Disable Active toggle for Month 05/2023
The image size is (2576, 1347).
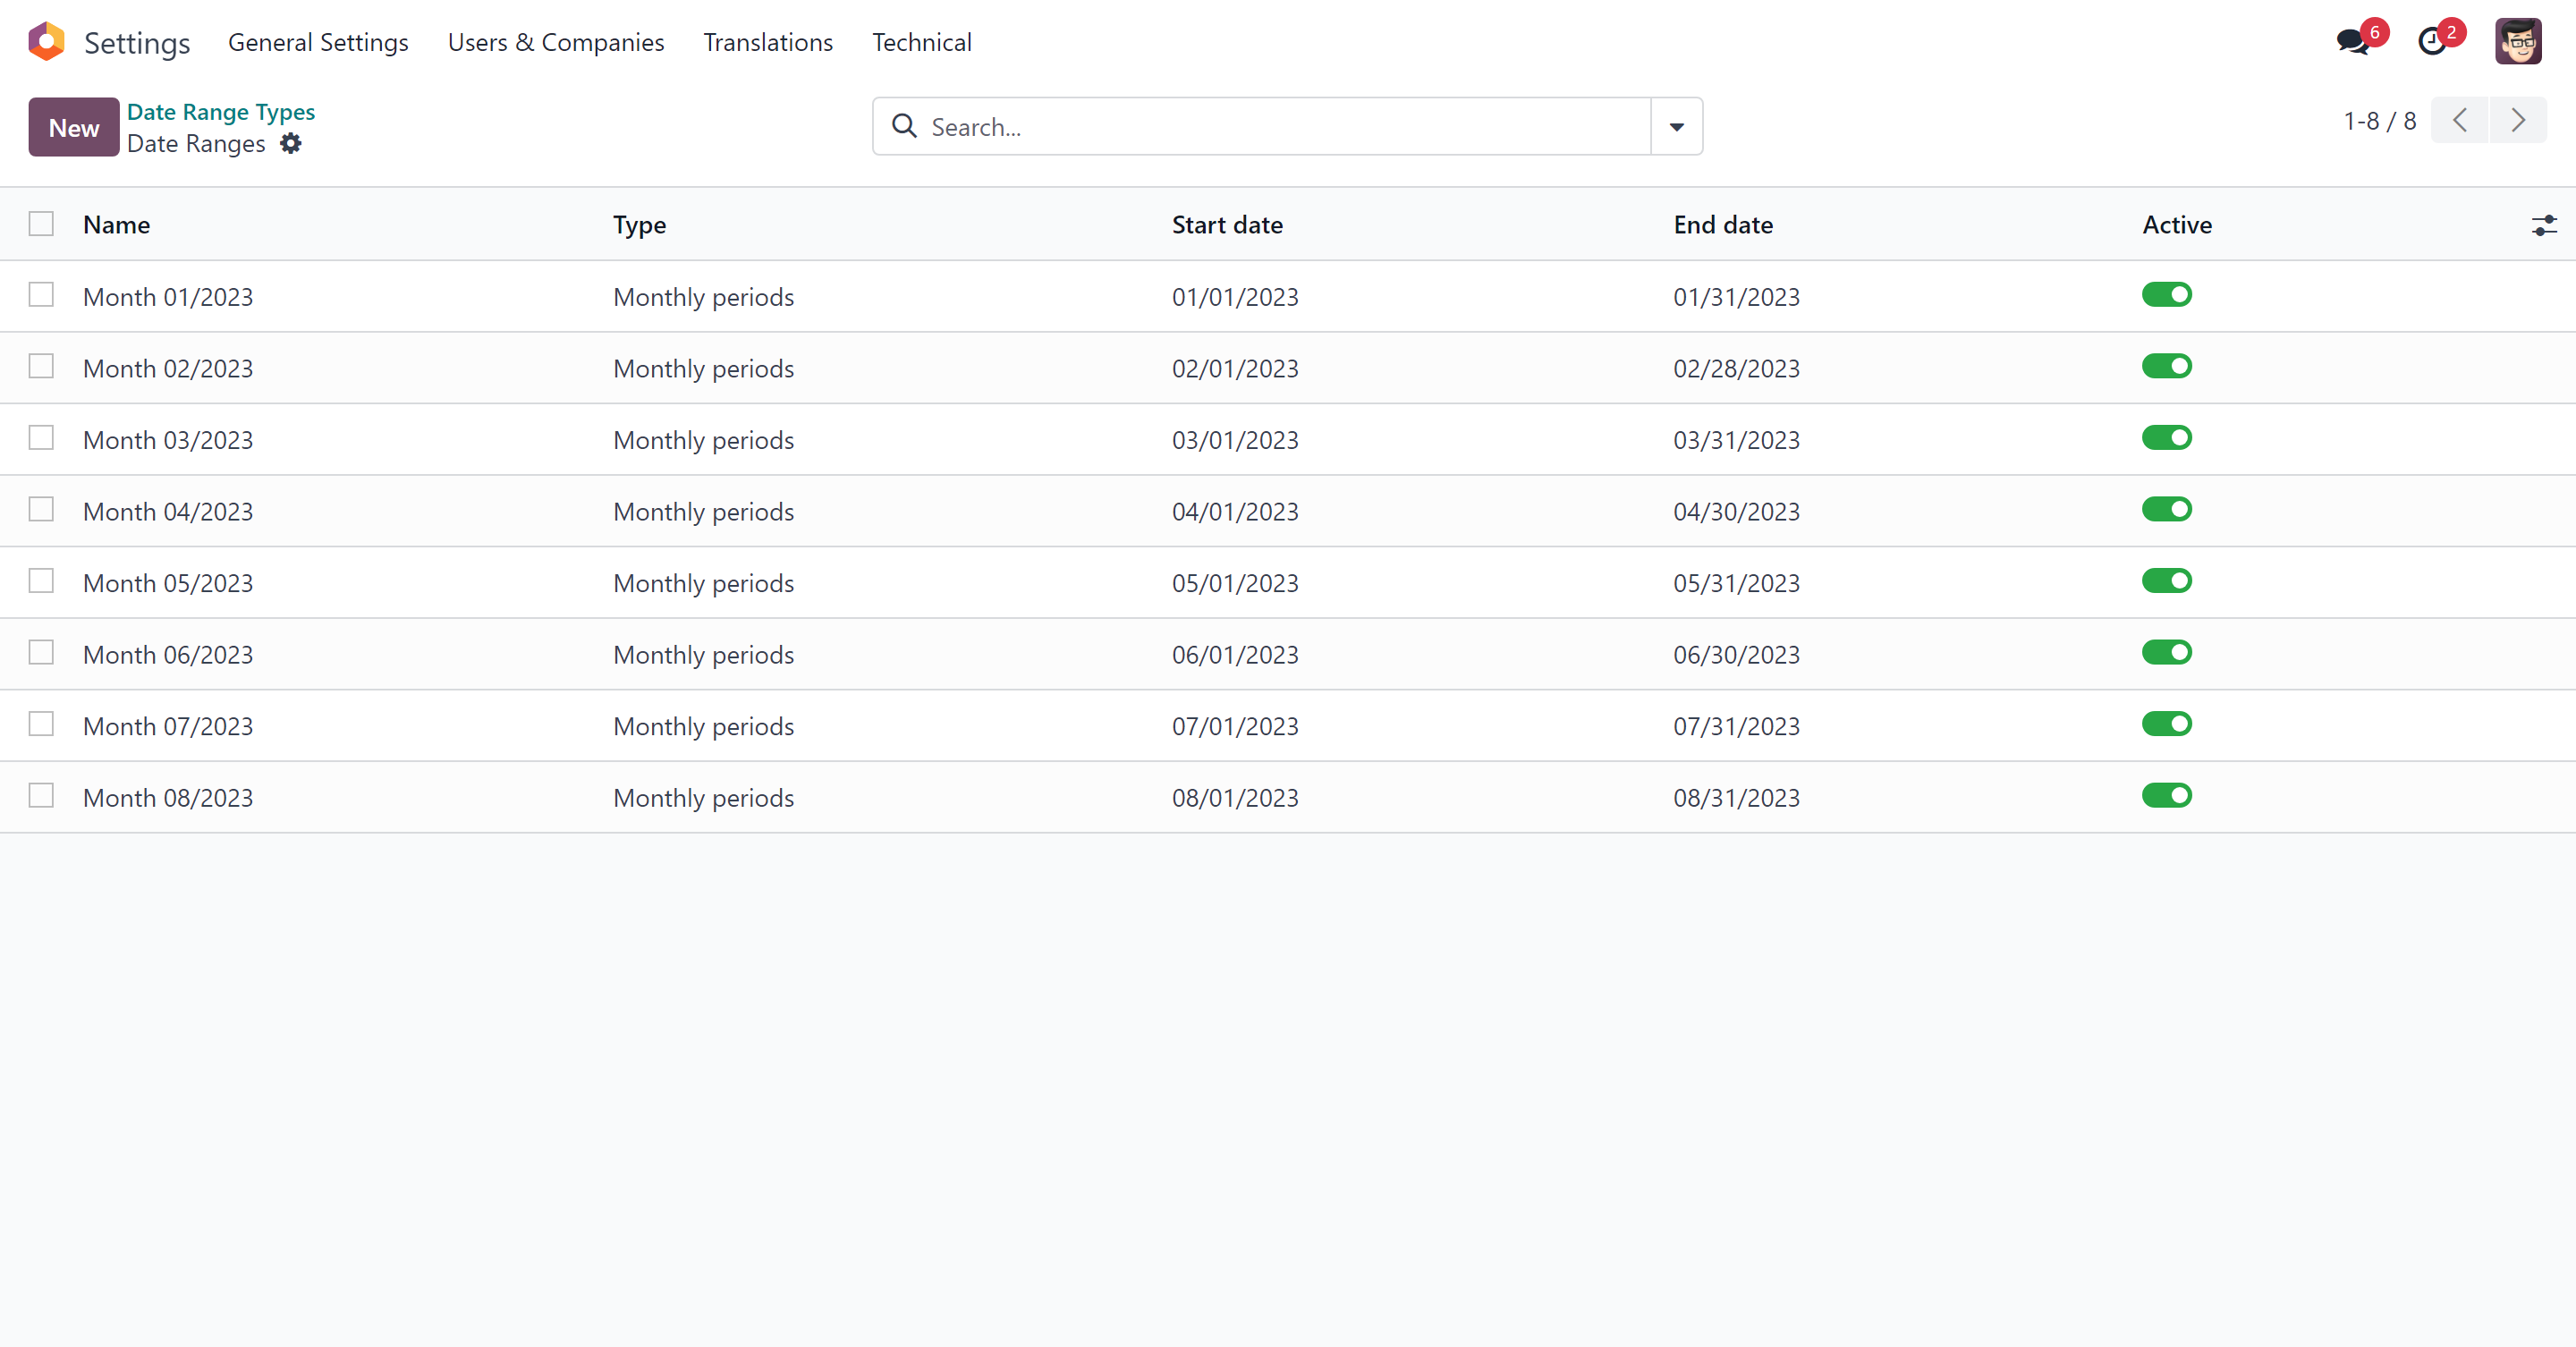(2166, 582)
